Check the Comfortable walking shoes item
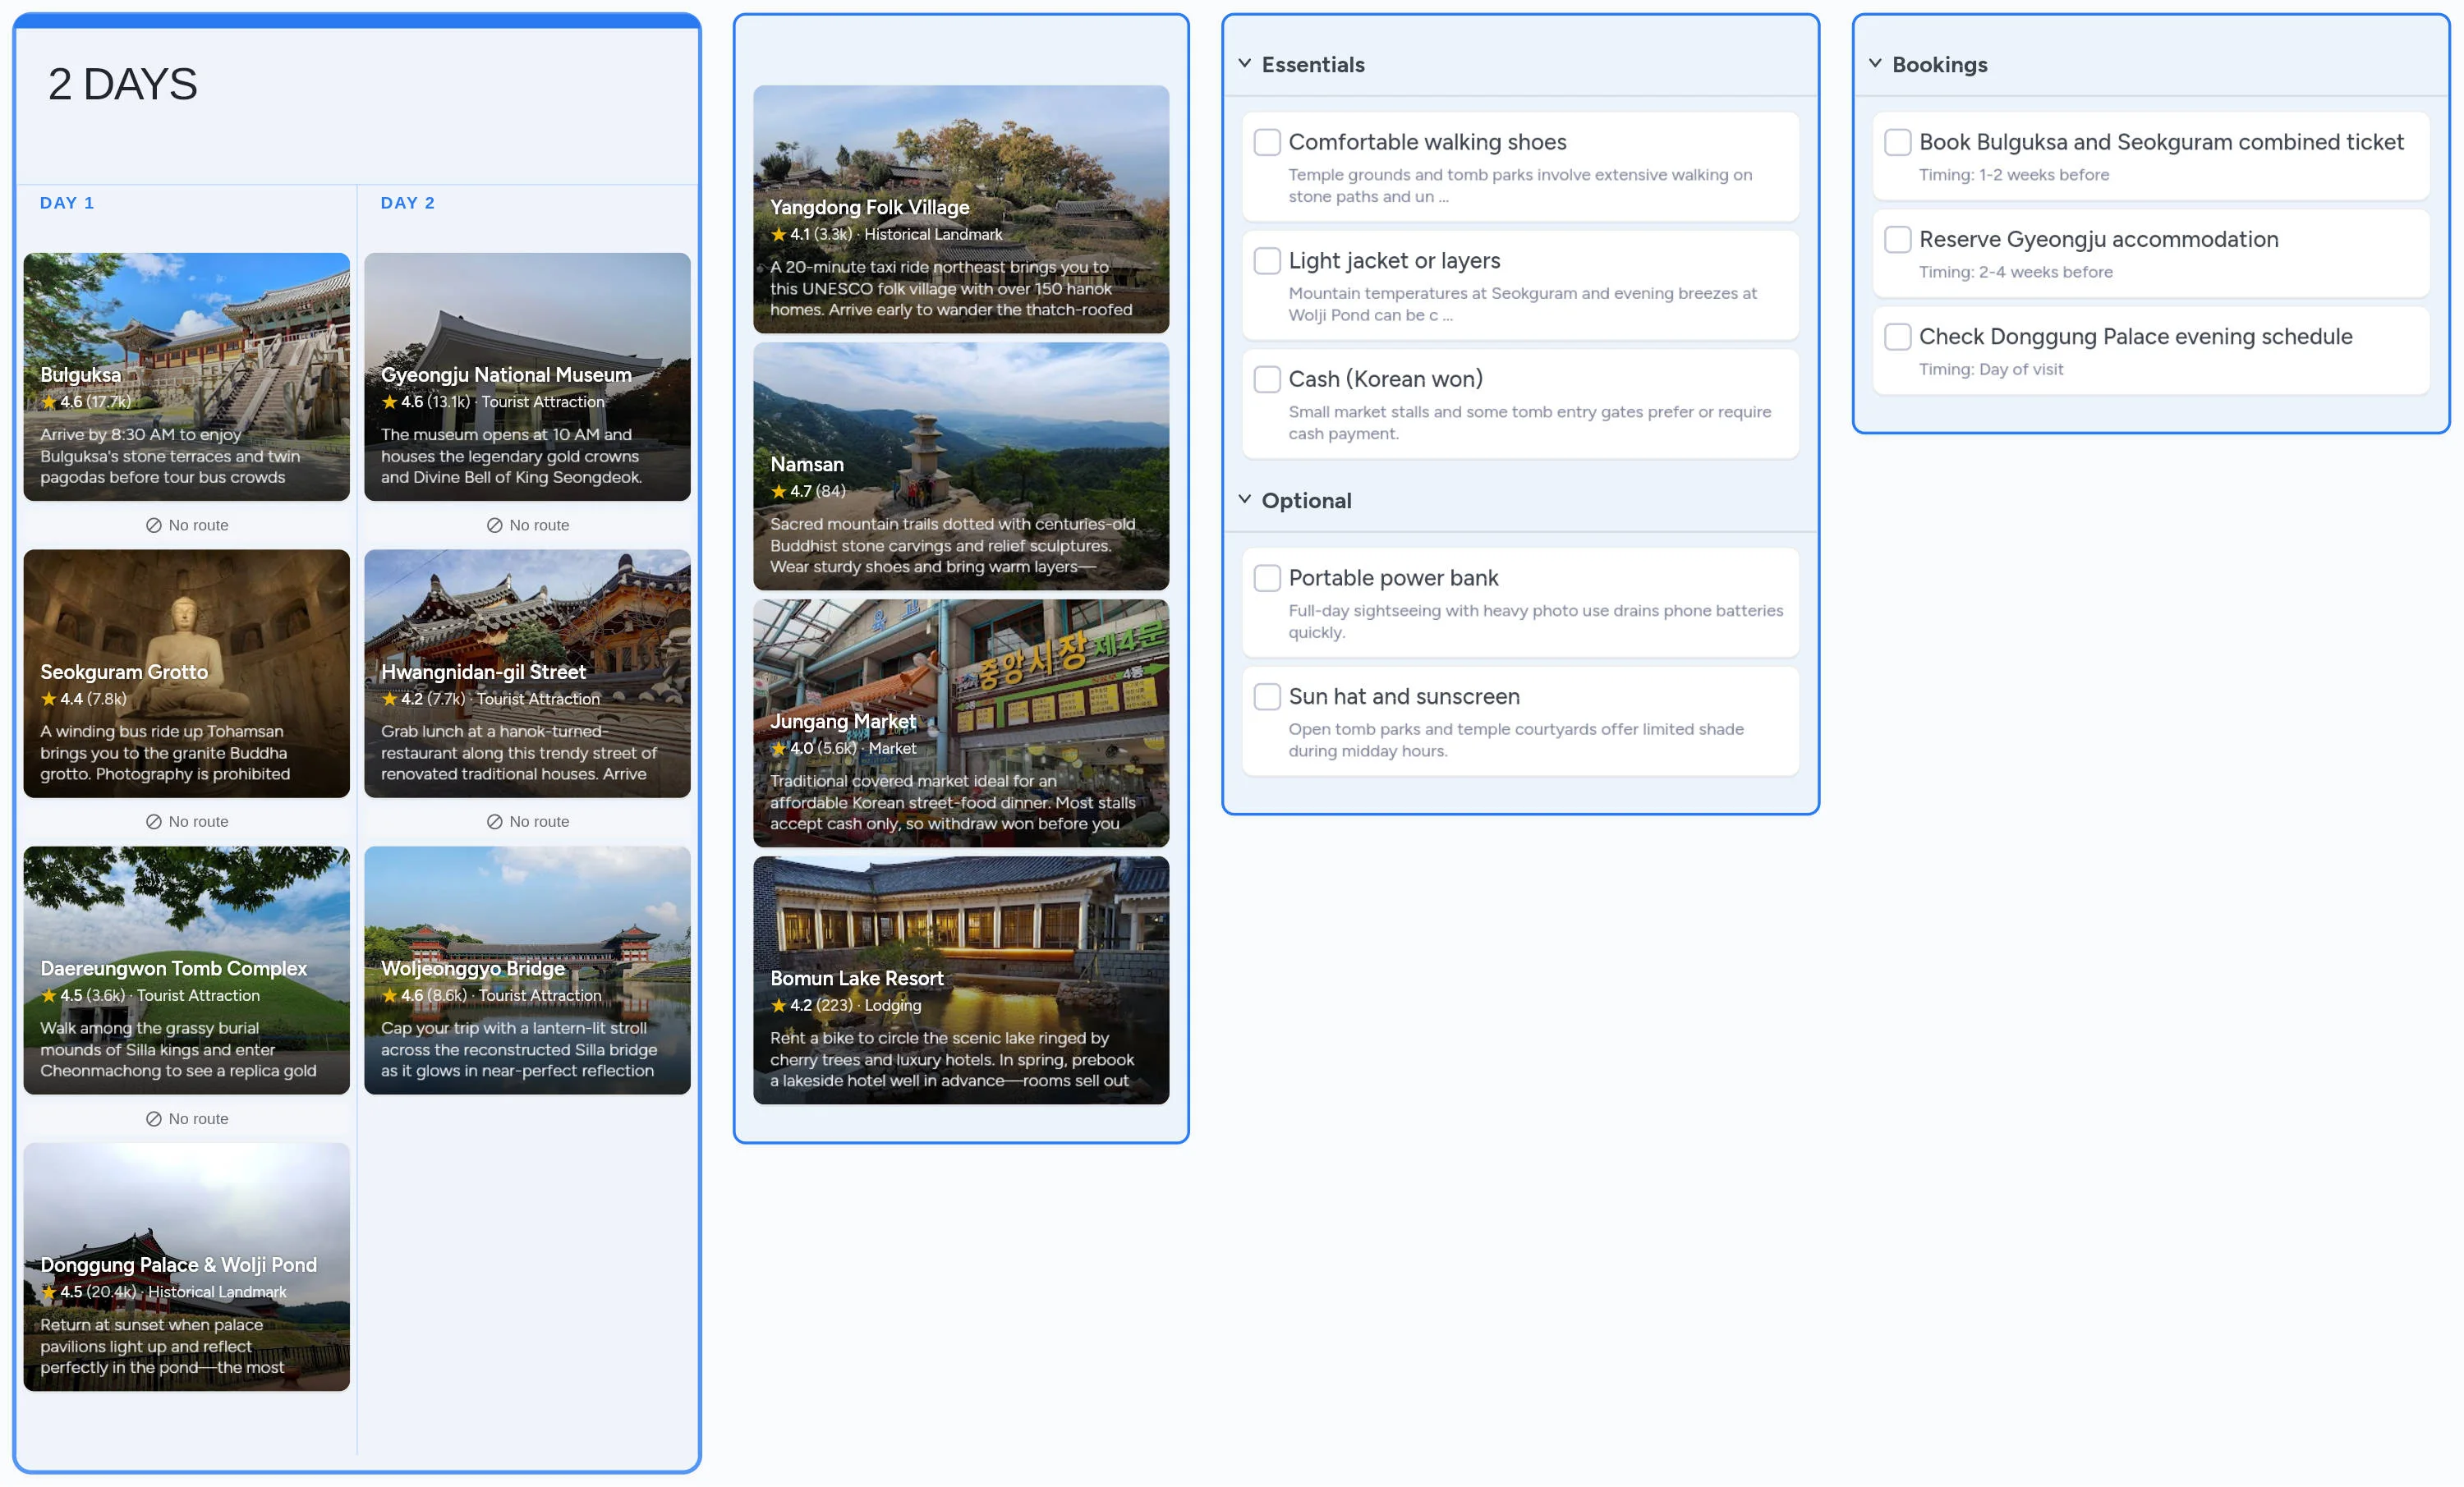This screenshot has width=2464, height=1487. click(x=1267, y=142)
